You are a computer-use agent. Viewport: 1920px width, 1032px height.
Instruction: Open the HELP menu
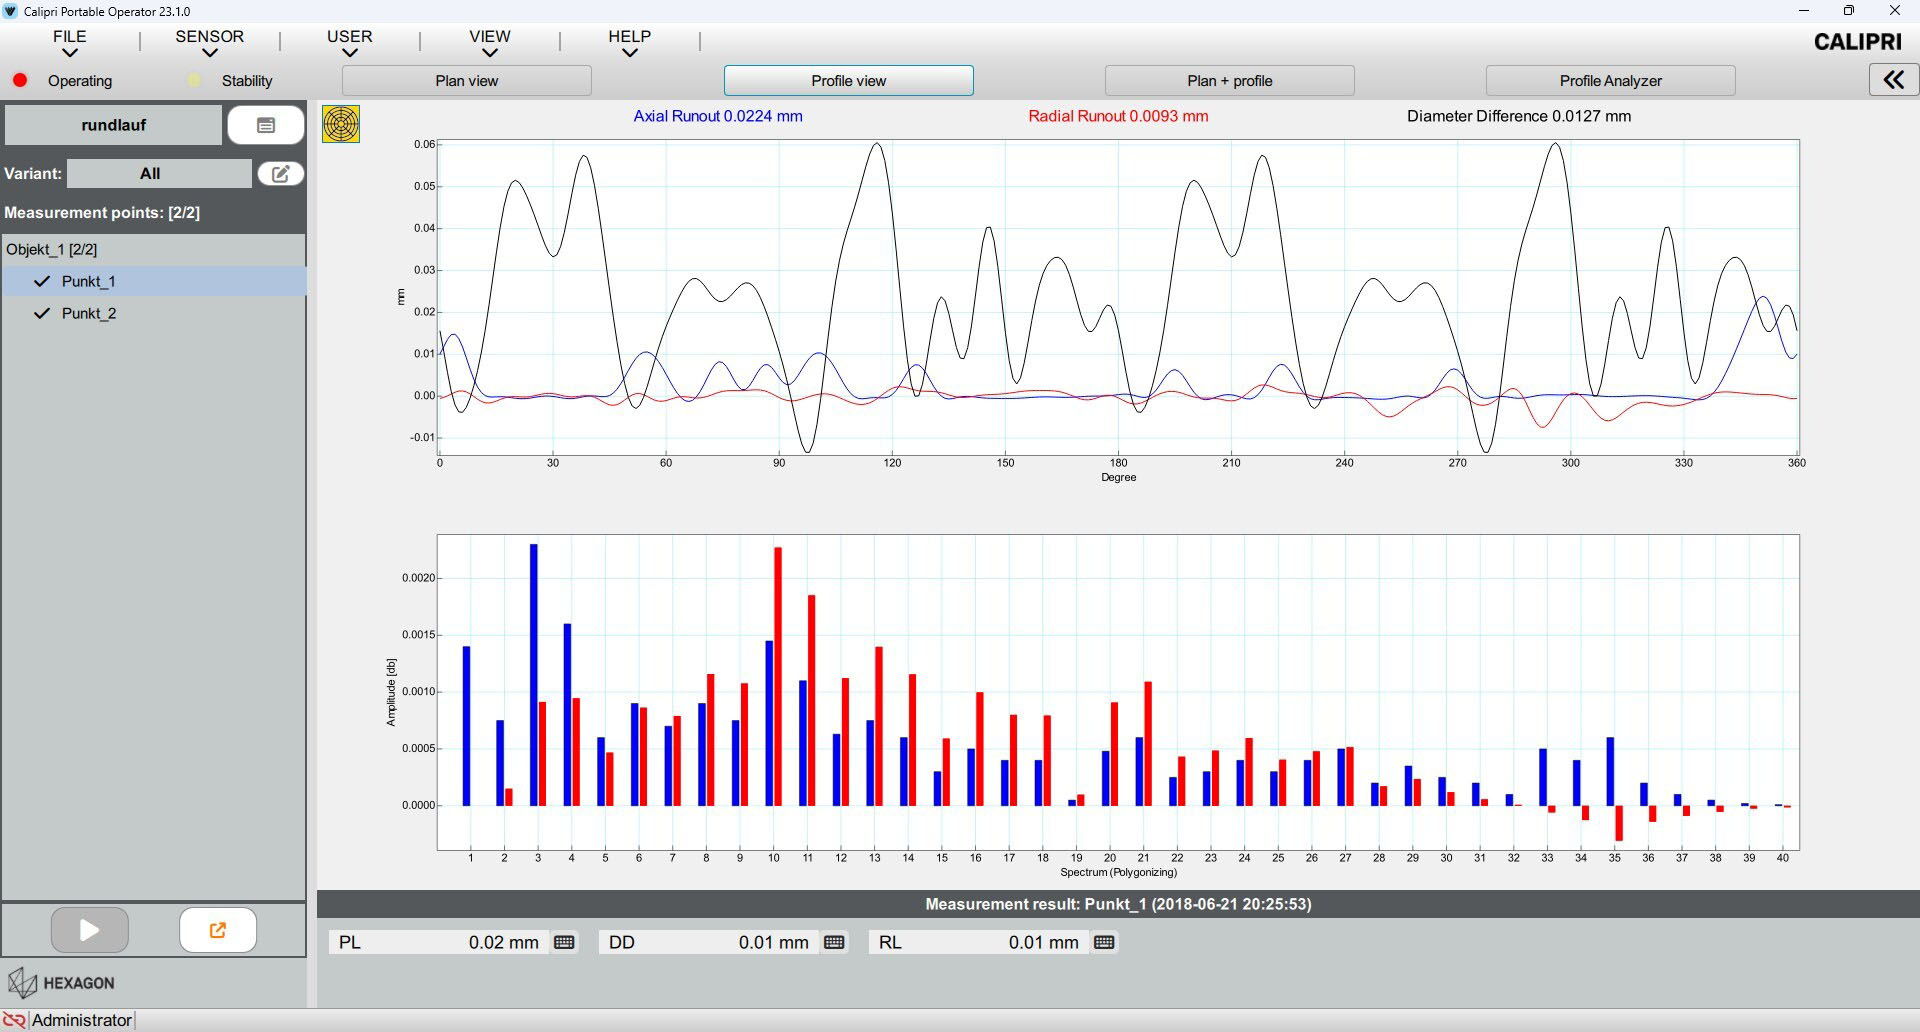pyautogui.click(x=629, y=36)
